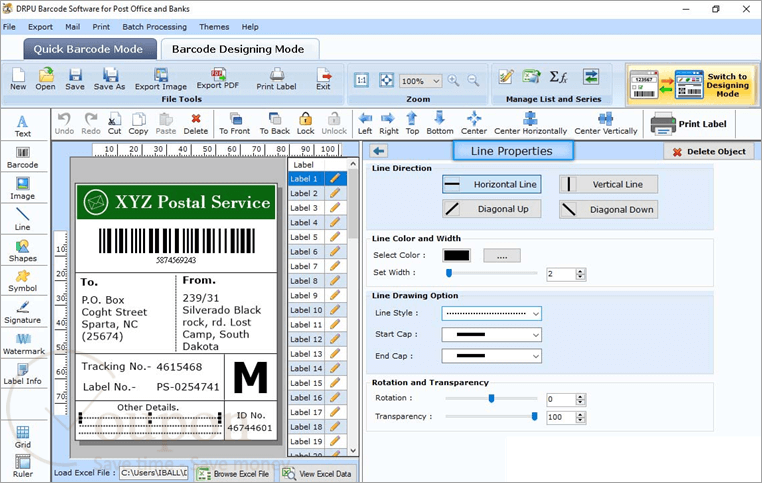Open an existing file
The image size is (762, 483).
click(x=45, y=79)
